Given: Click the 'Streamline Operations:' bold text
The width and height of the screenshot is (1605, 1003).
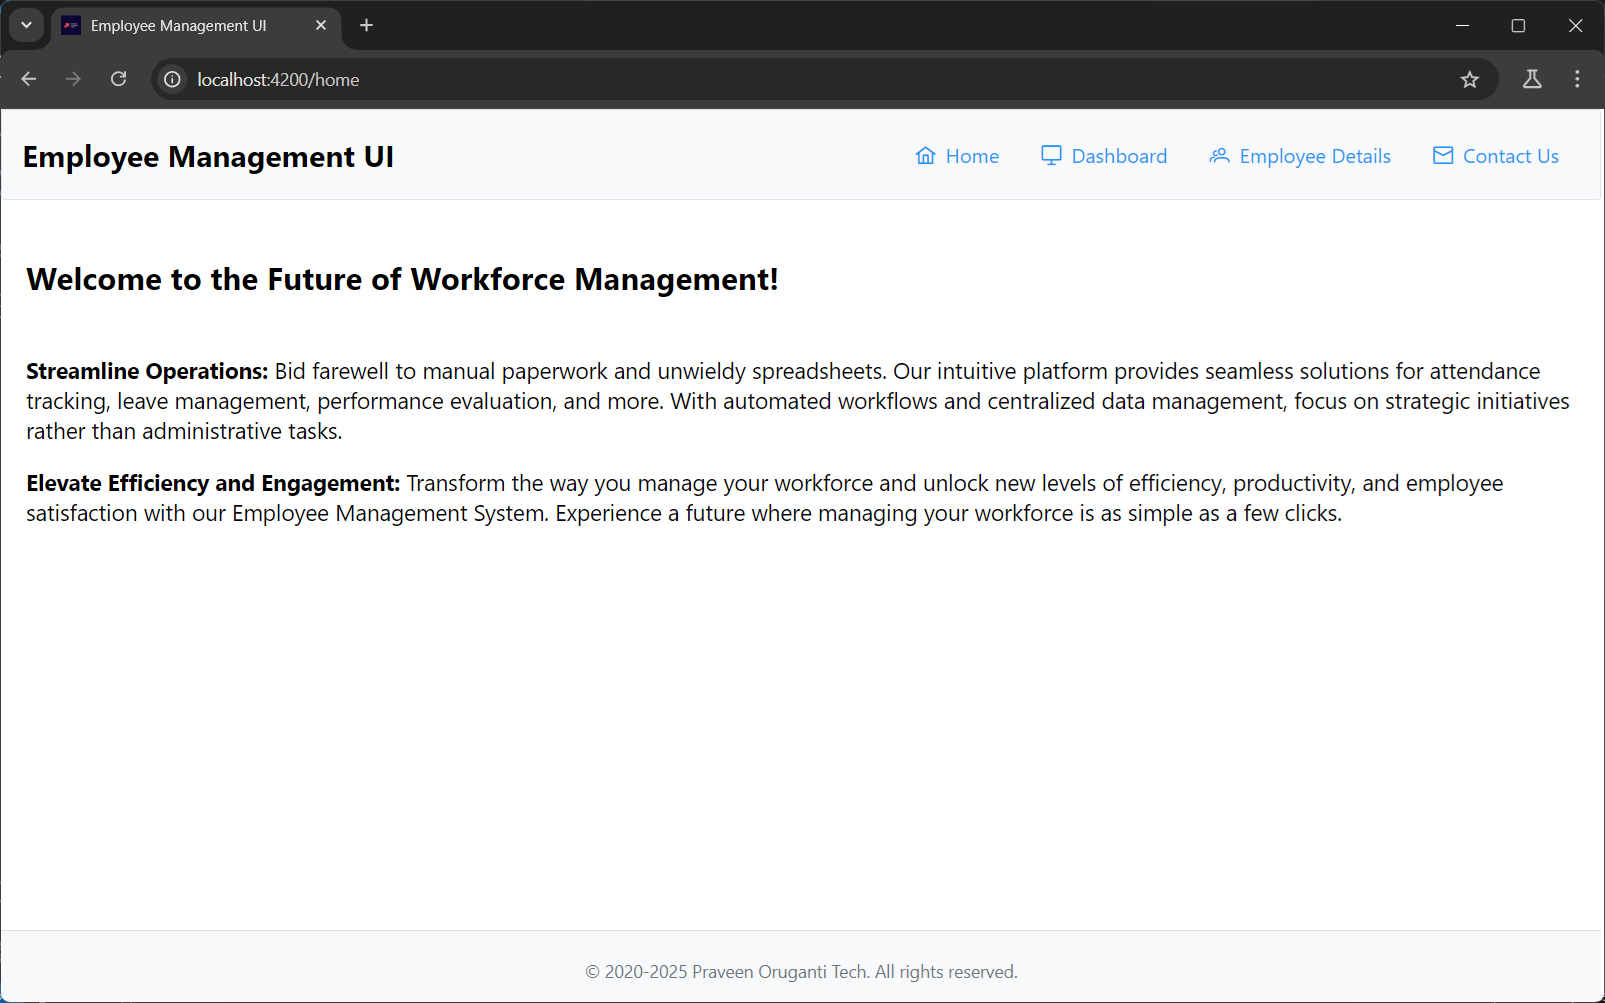Looking at the screenshot, I should coord(147,371).
